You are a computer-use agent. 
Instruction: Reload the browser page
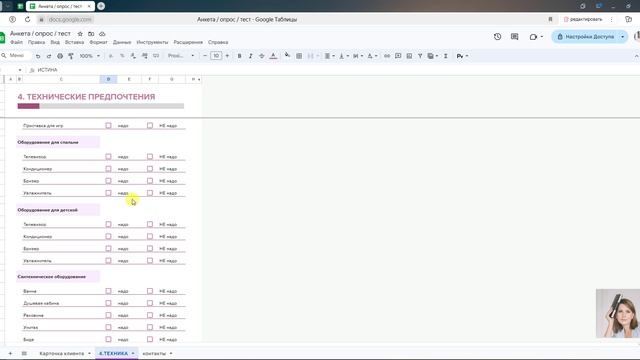(27, 19)
